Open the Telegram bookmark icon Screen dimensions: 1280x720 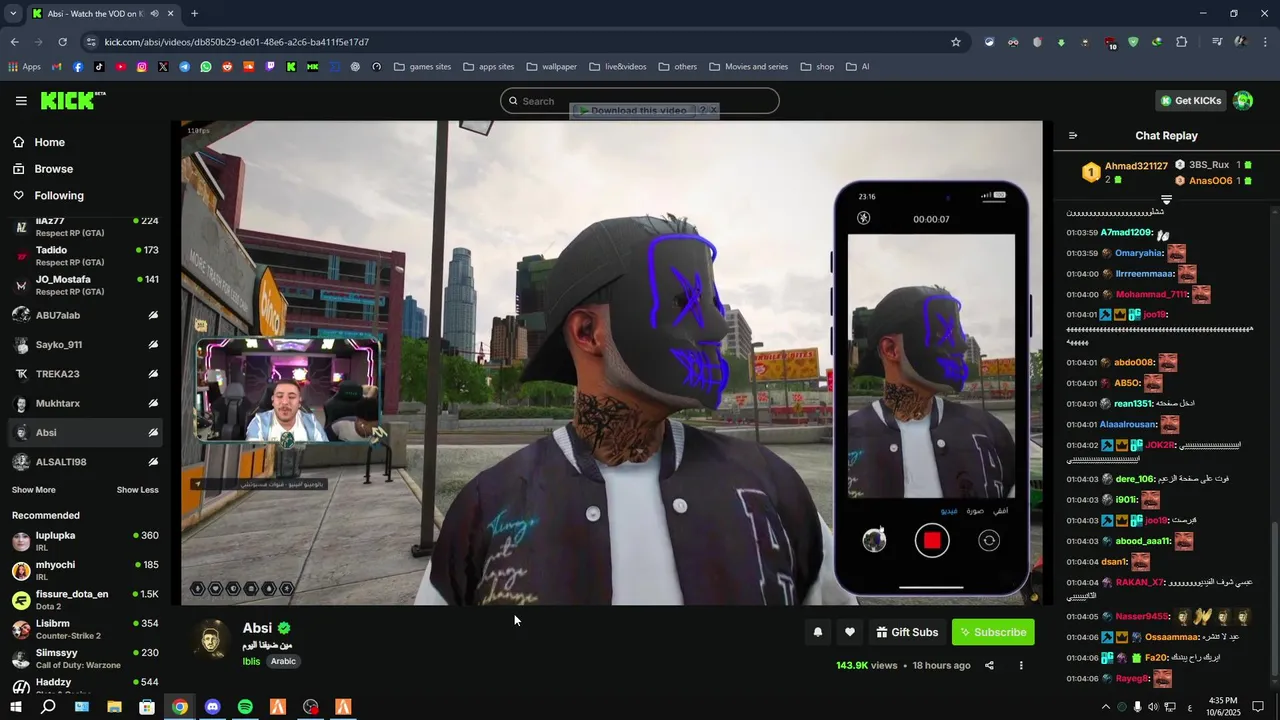[185, 67]
